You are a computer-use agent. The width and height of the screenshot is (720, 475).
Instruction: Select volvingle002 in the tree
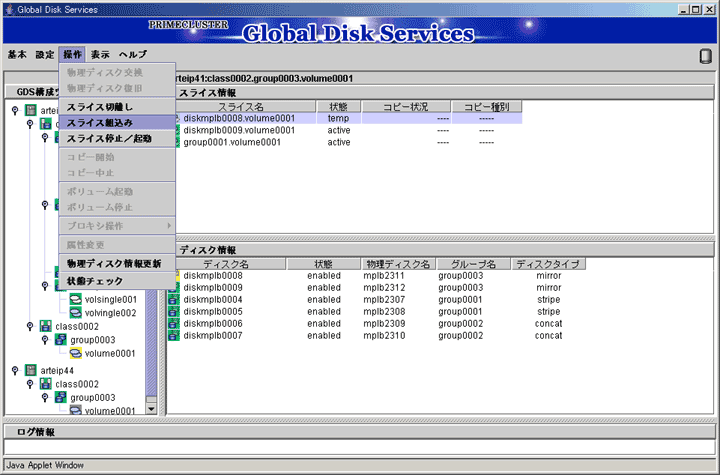[x=111, y=313]
